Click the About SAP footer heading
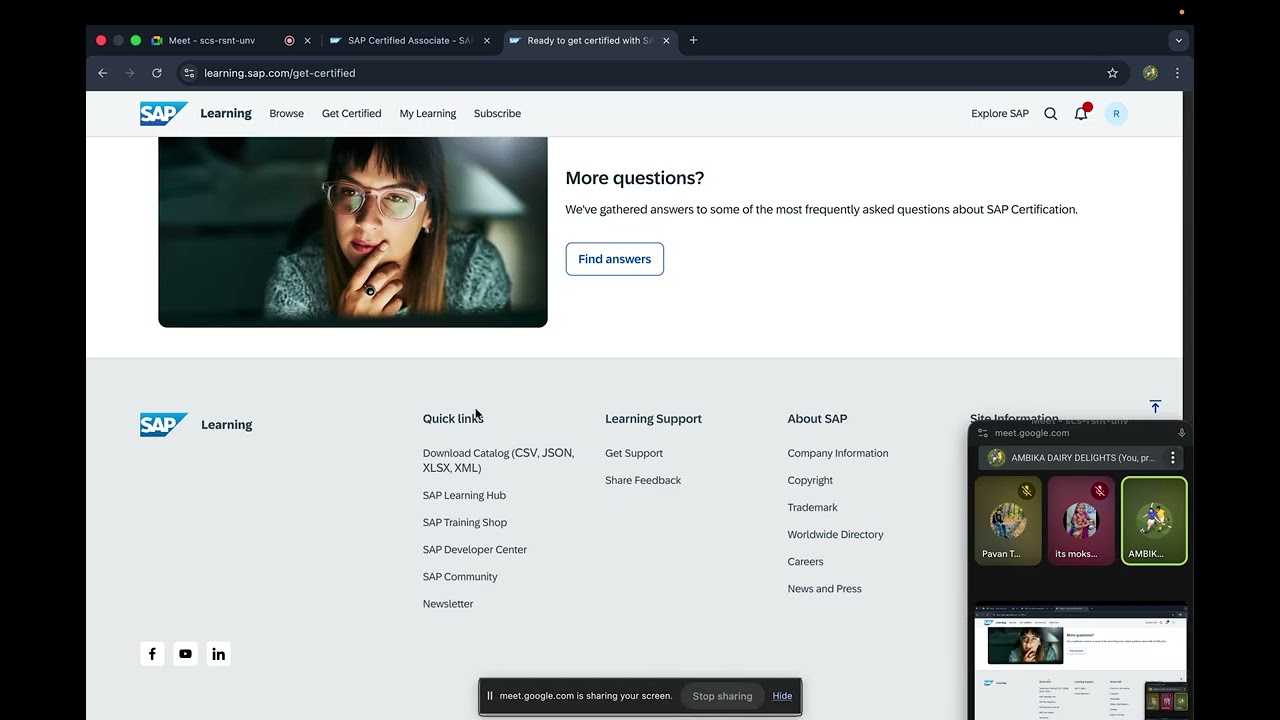This screenshot has width=1280, height=720. coord(817,419)
